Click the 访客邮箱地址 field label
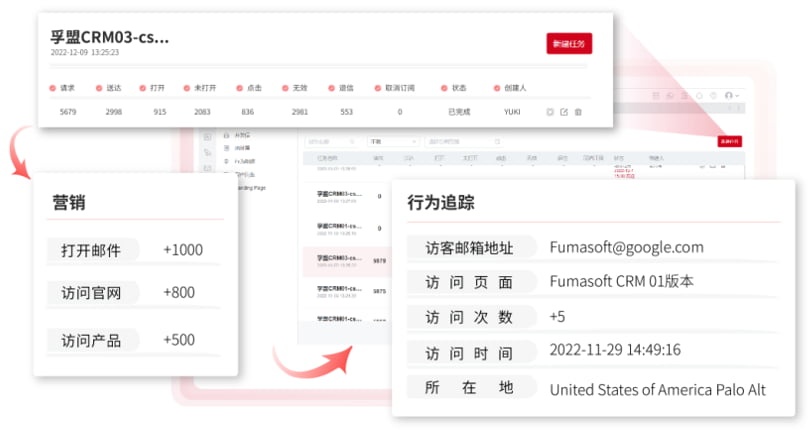 [469, 247]
